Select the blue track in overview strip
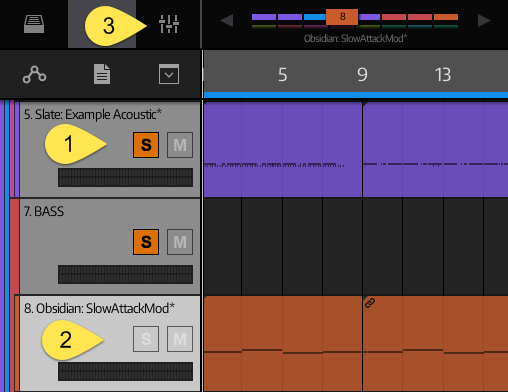The image size is (508, 392). pos(315,17)
